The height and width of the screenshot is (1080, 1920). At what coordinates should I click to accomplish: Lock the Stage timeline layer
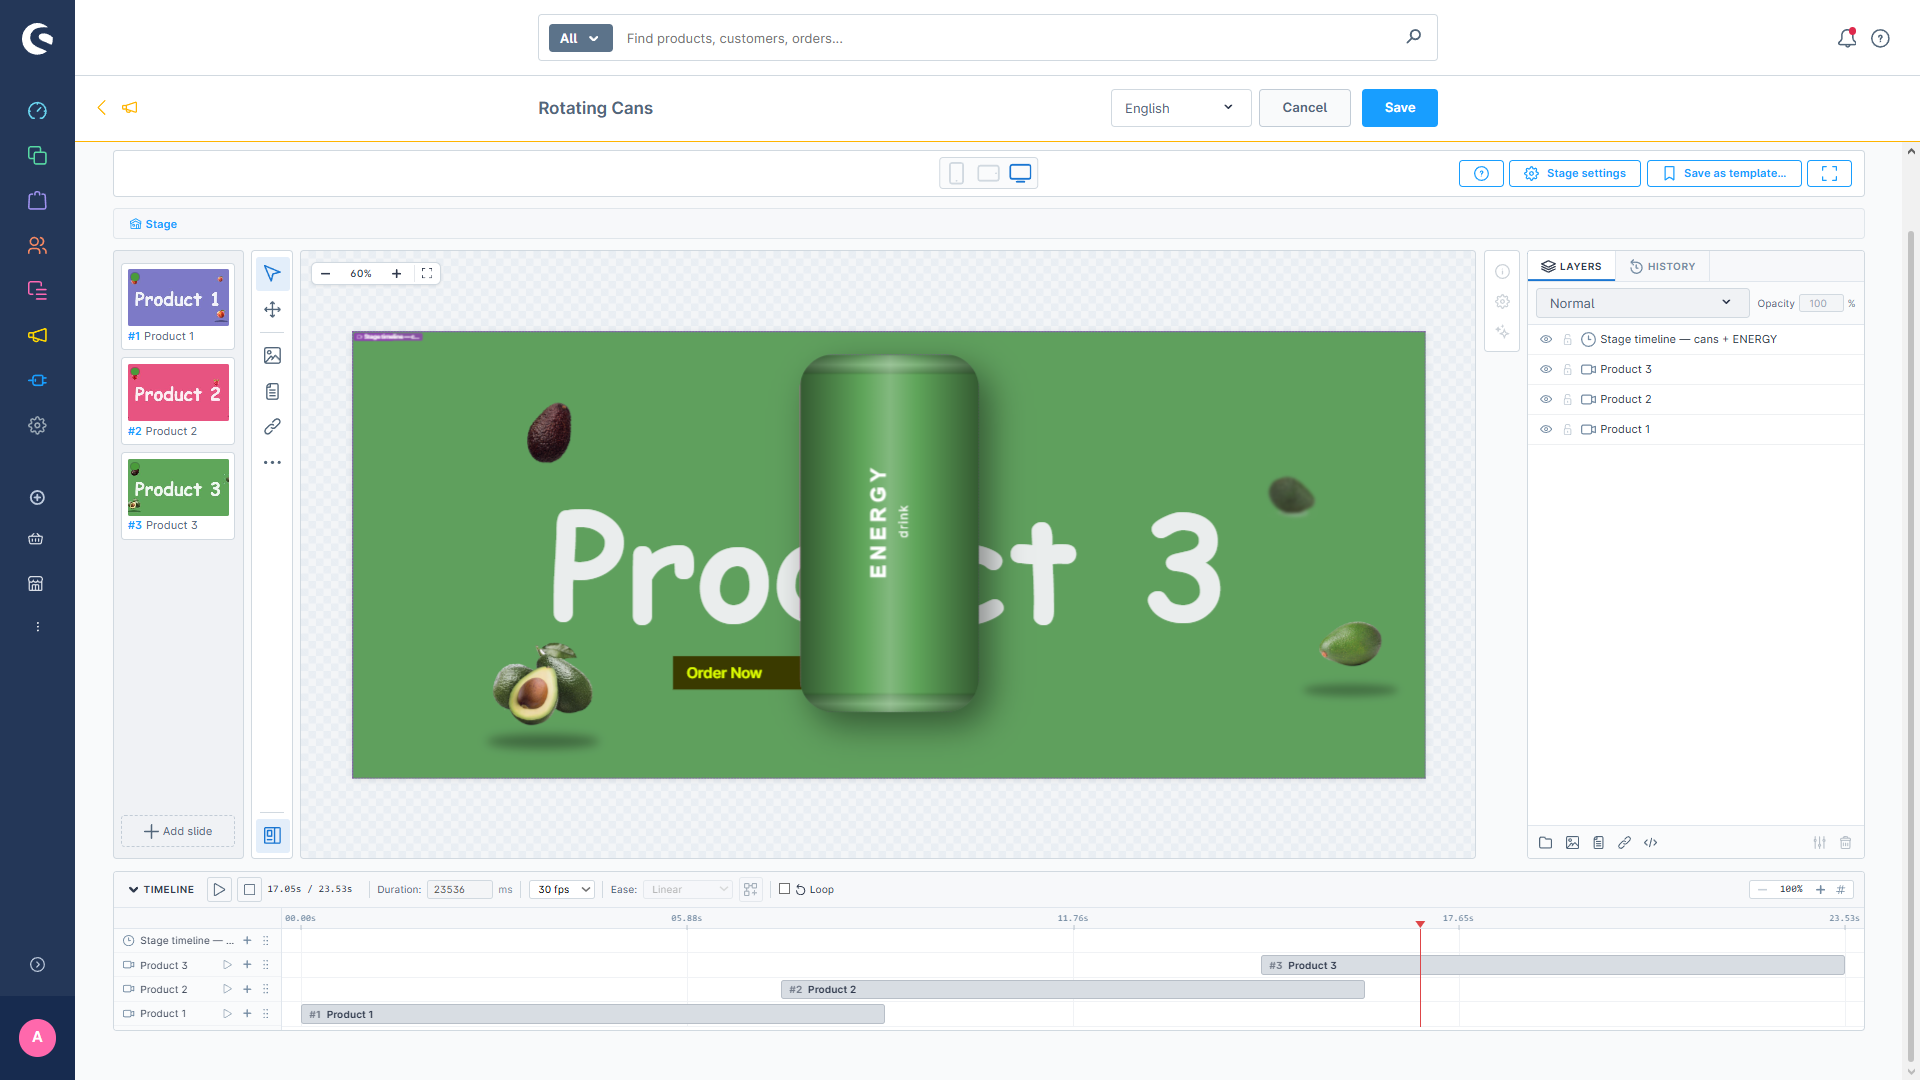pos(1567,340)
